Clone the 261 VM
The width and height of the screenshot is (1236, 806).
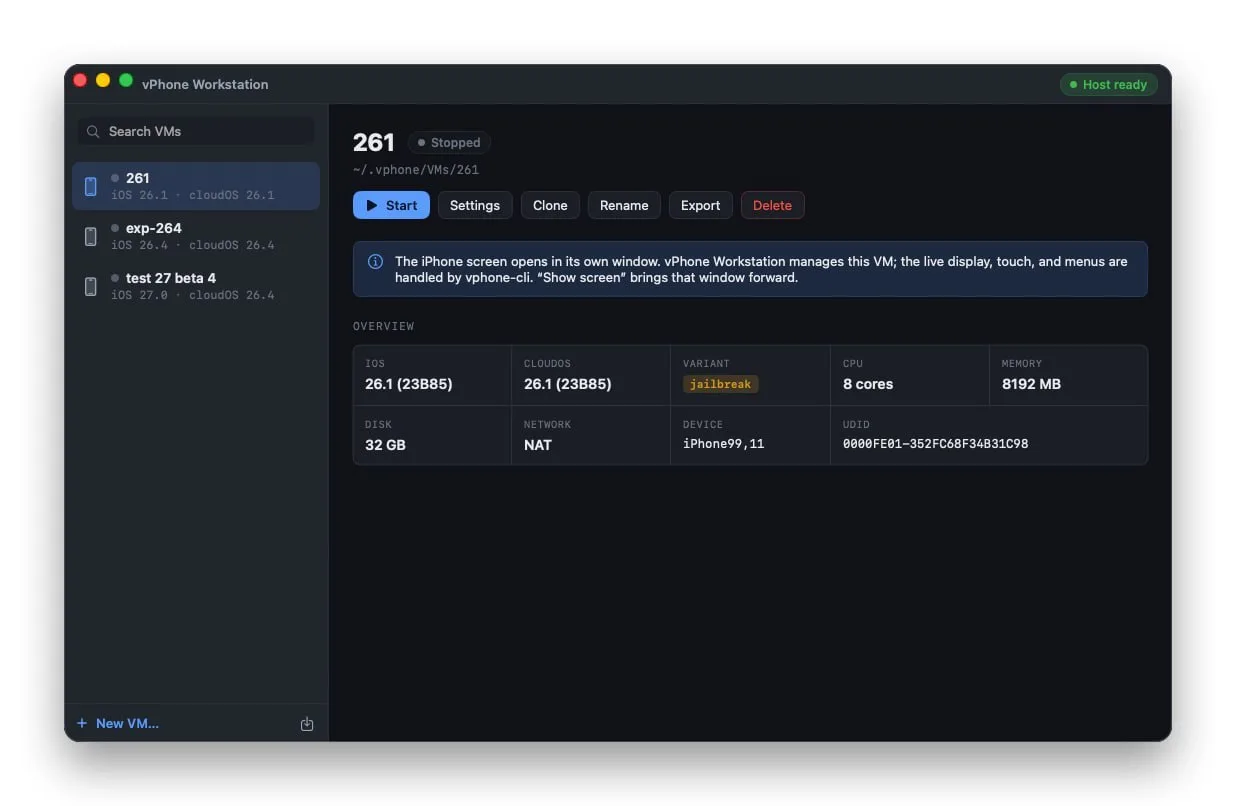550,205
